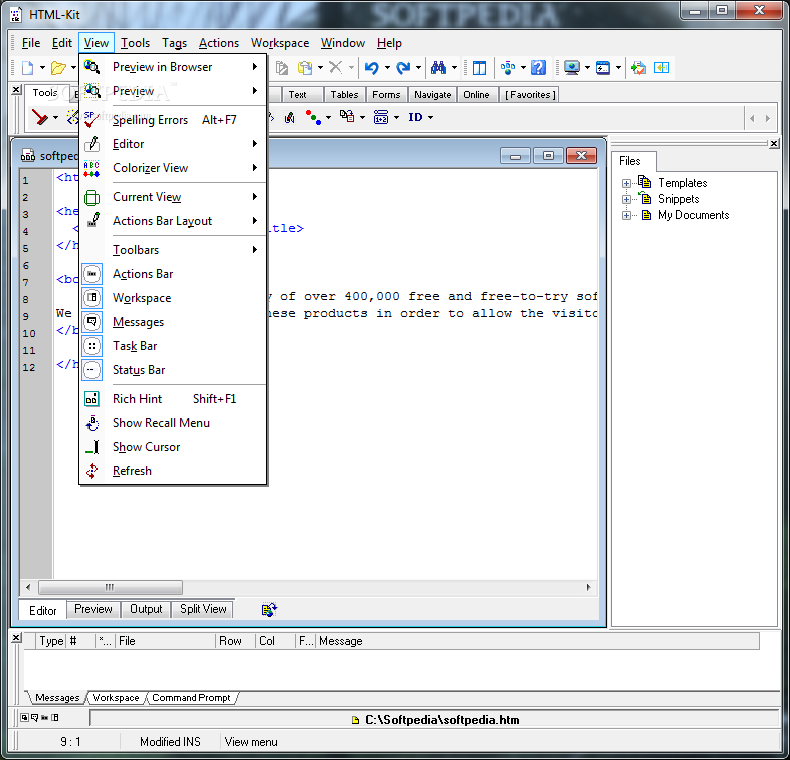Switch to the Preview editor tab
The width and height of the screenshot is (790, 760).
click(93, 609)
